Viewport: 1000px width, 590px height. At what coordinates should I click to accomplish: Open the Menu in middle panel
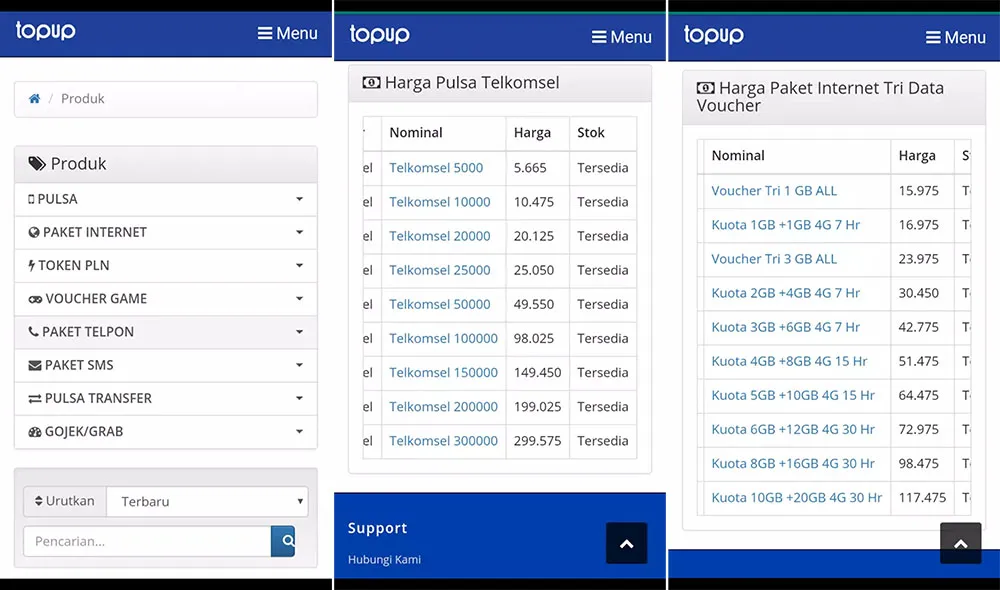click(x=621, y=37)
